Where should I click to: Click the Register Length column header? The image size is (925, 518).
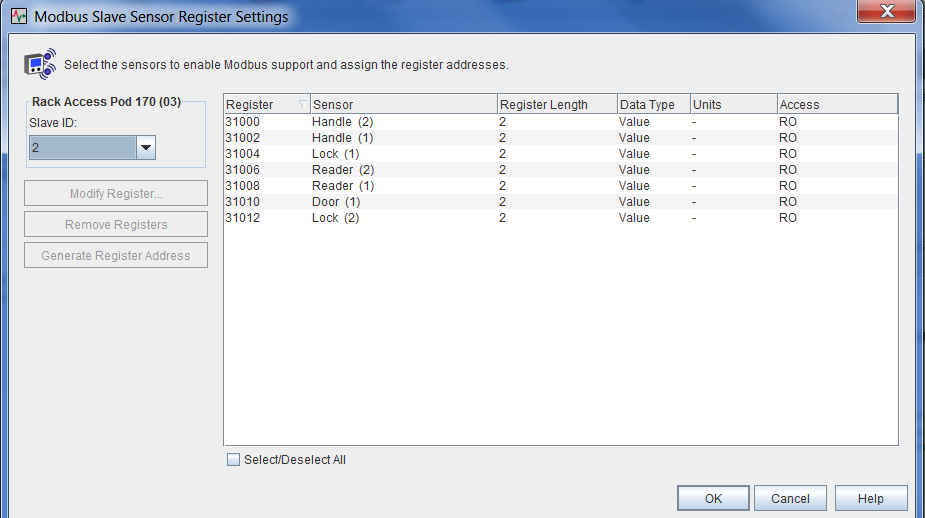tap(557, 104)
